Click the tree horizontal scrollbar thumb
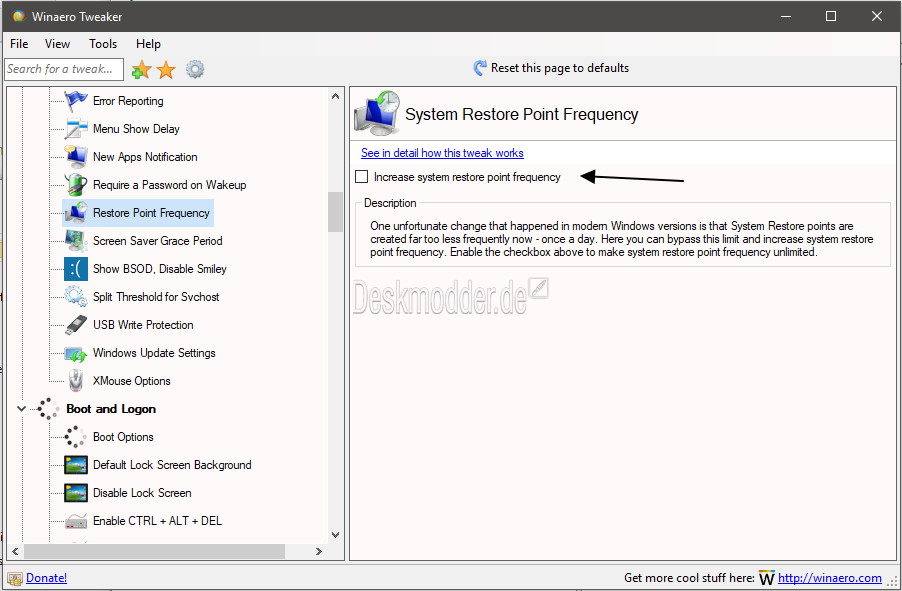The image size is (902, 591). click(x=154, y=551)
